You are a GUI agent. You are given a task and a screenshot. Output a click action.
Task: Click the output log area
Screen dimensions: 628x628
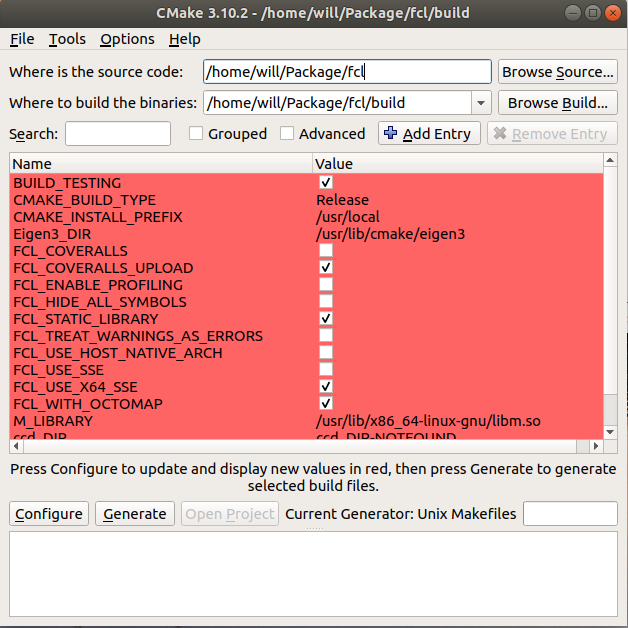coord(313,574)
